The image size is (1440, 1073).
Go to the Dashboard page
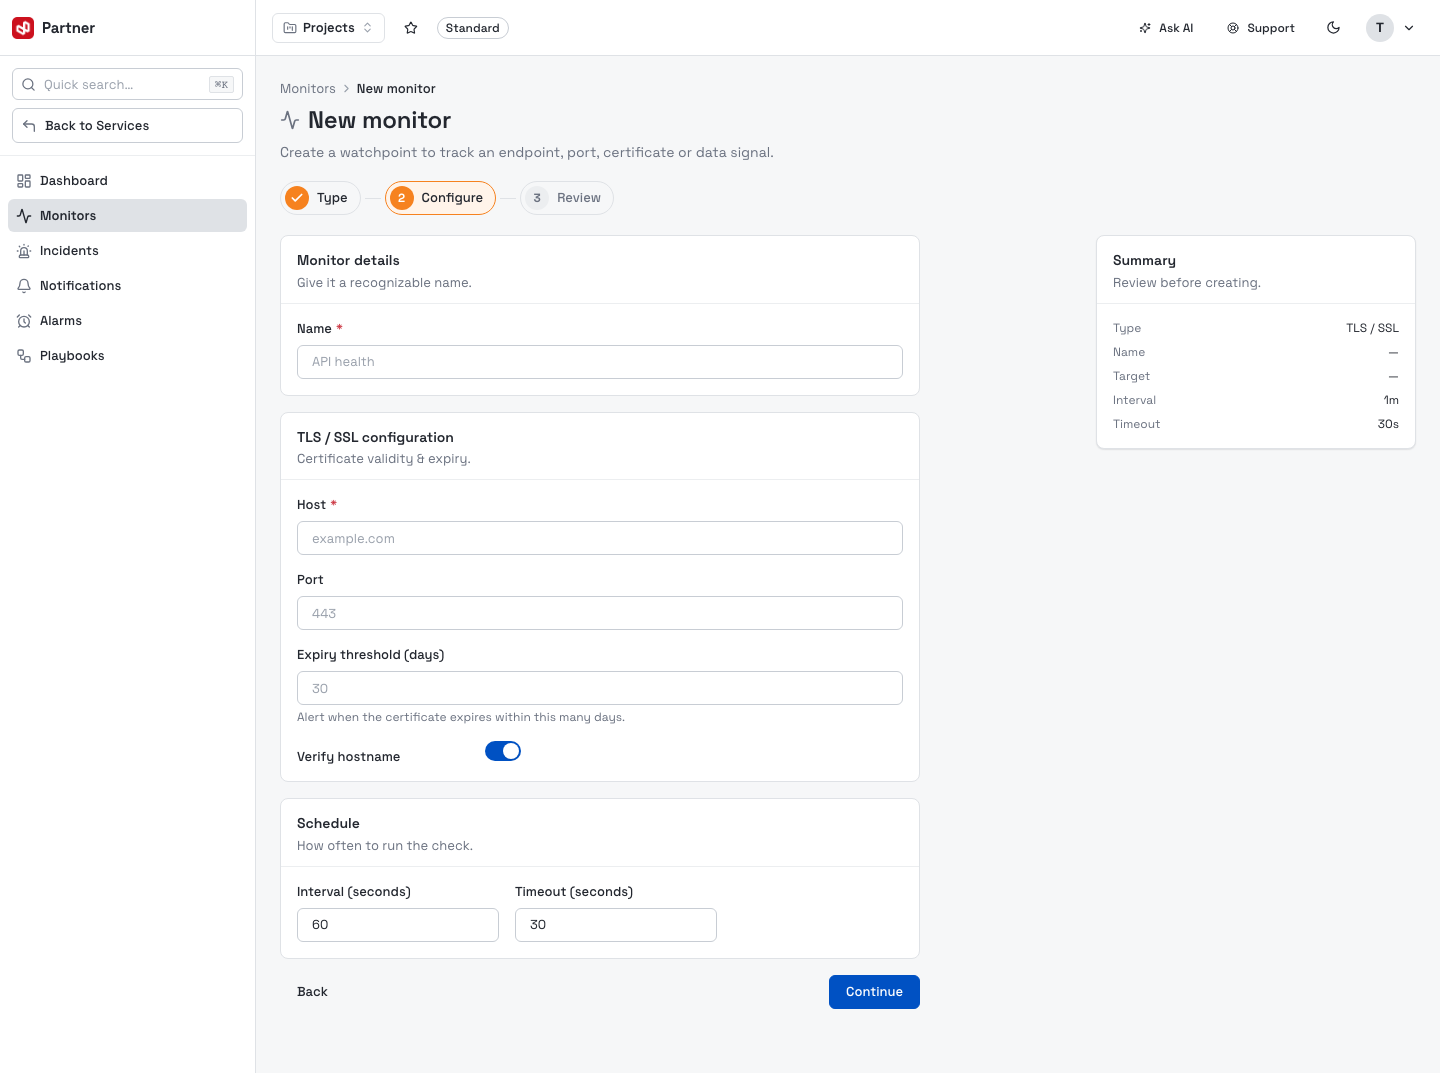tap(127, 181)
